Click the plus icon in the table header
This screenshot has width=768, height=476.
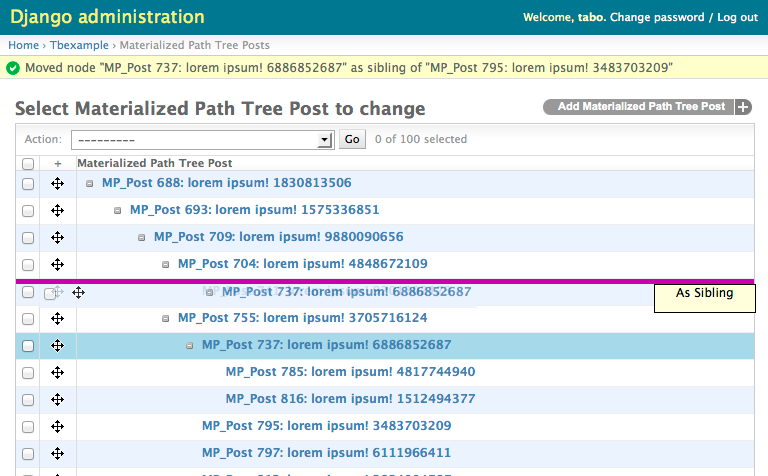(58, 163)
